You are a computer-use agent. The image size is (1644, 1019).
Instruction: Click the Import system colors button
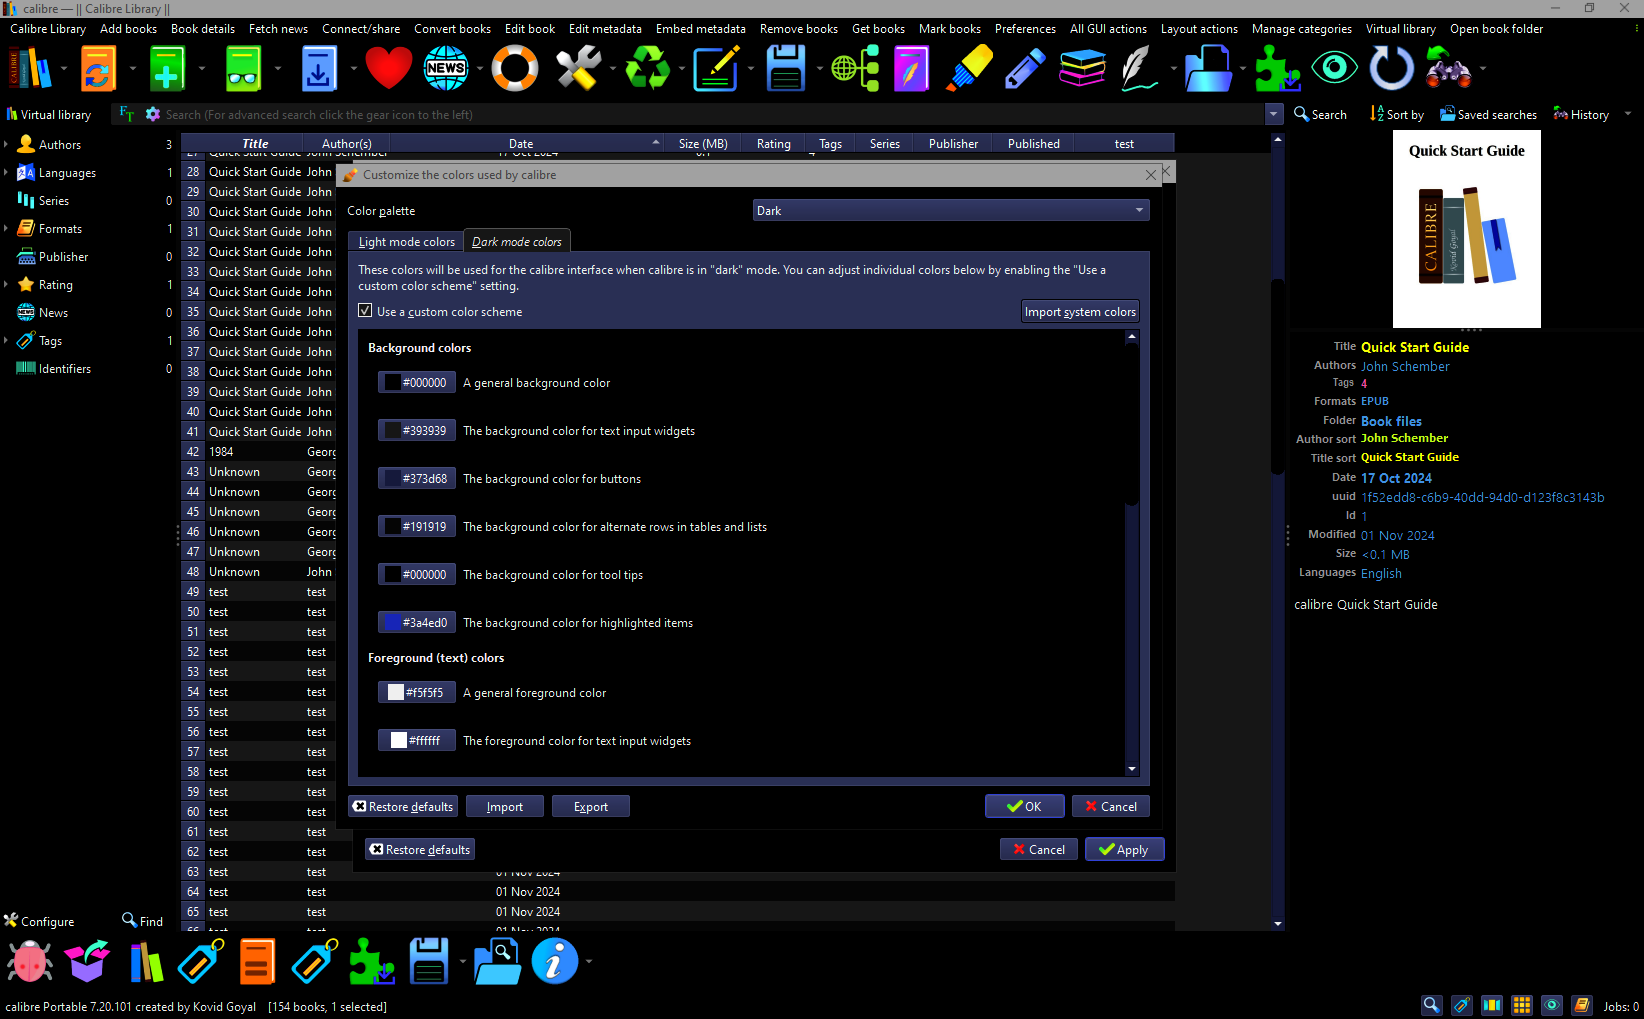point(1080,311)
